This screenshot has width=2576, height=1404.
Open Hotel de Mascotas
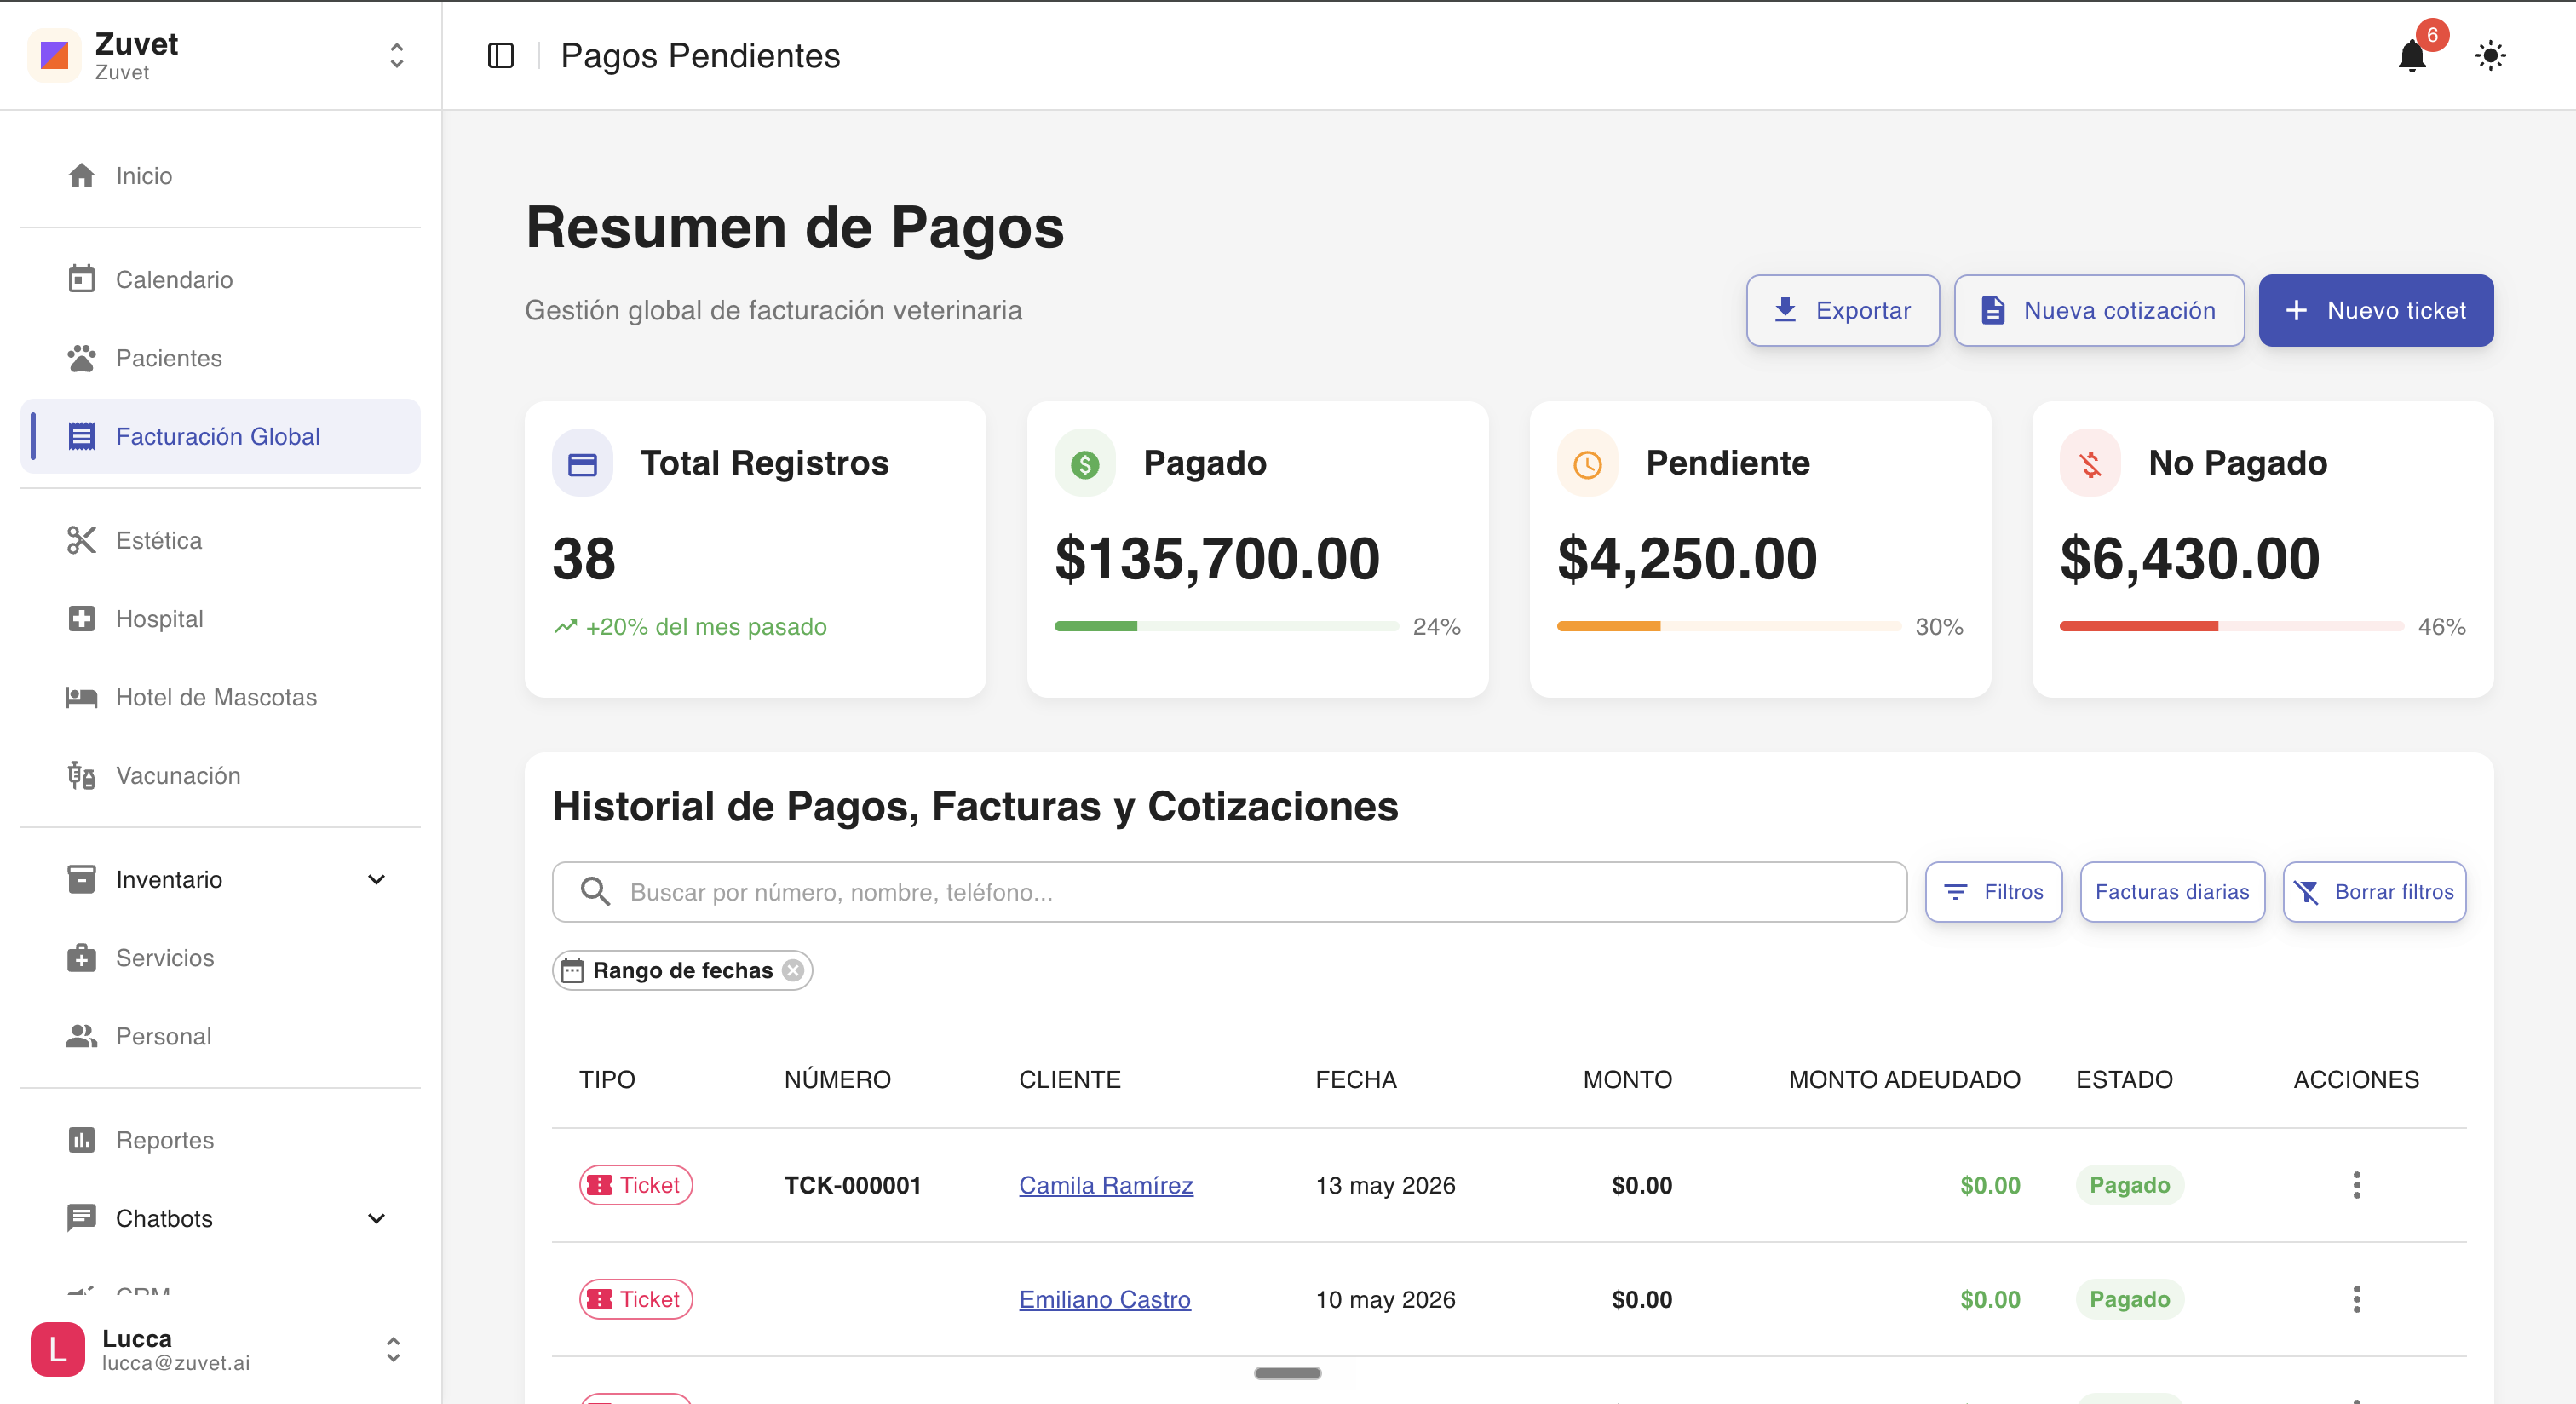click(x=220, y=697)
